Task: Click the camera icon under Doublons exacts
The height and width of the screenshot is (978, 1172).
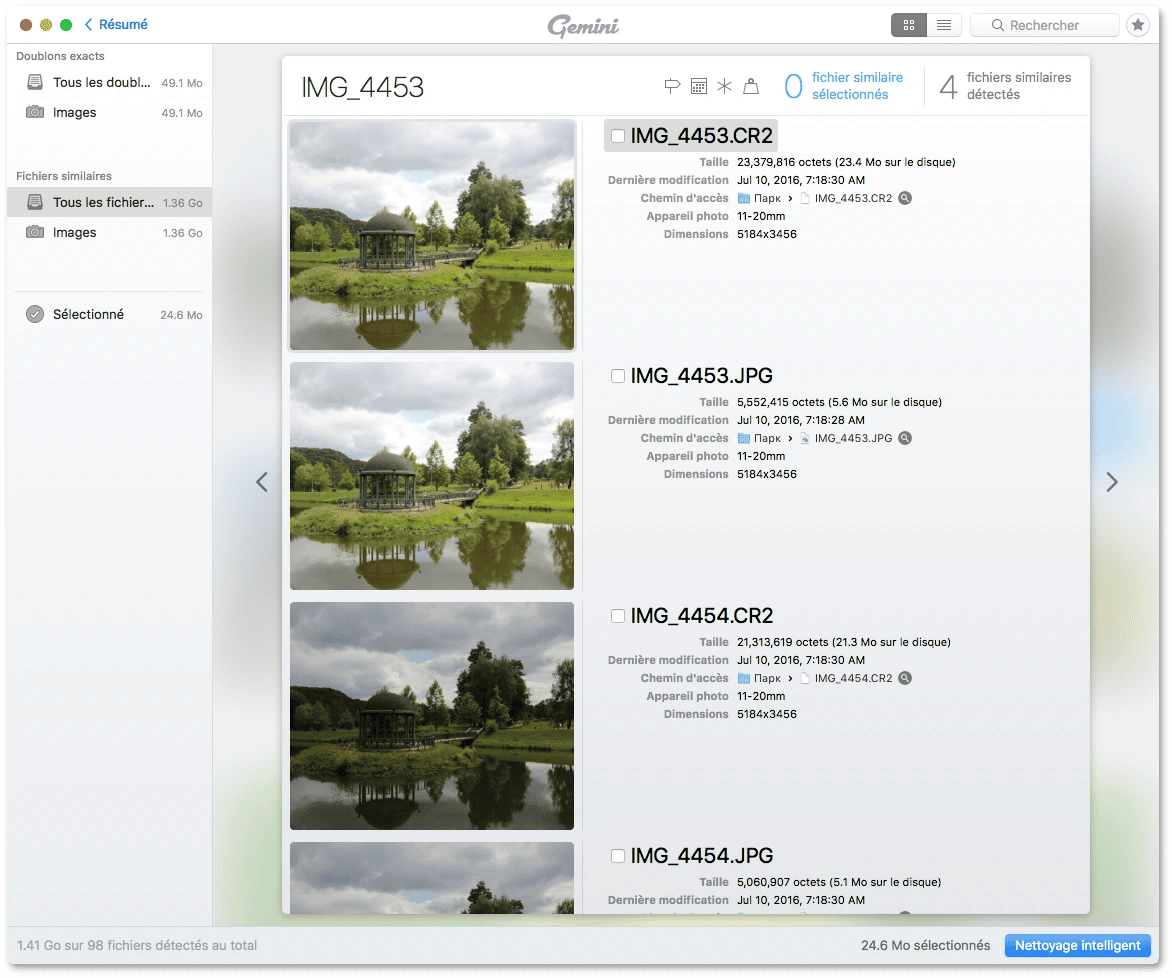Action: coord(34,112)
